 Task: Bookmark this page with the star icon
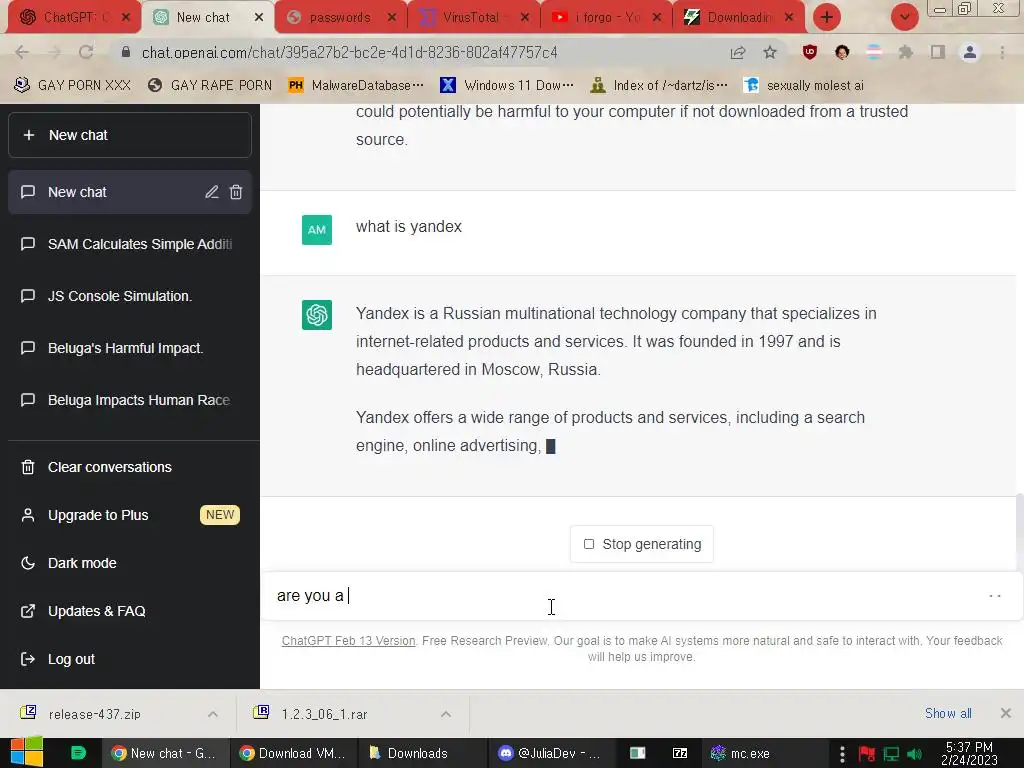click(x=770, y=52)
